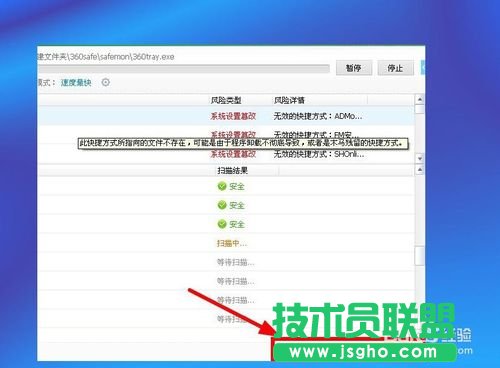
Task: Open scan mode settings circle icon
Action: tap(105, 82)
